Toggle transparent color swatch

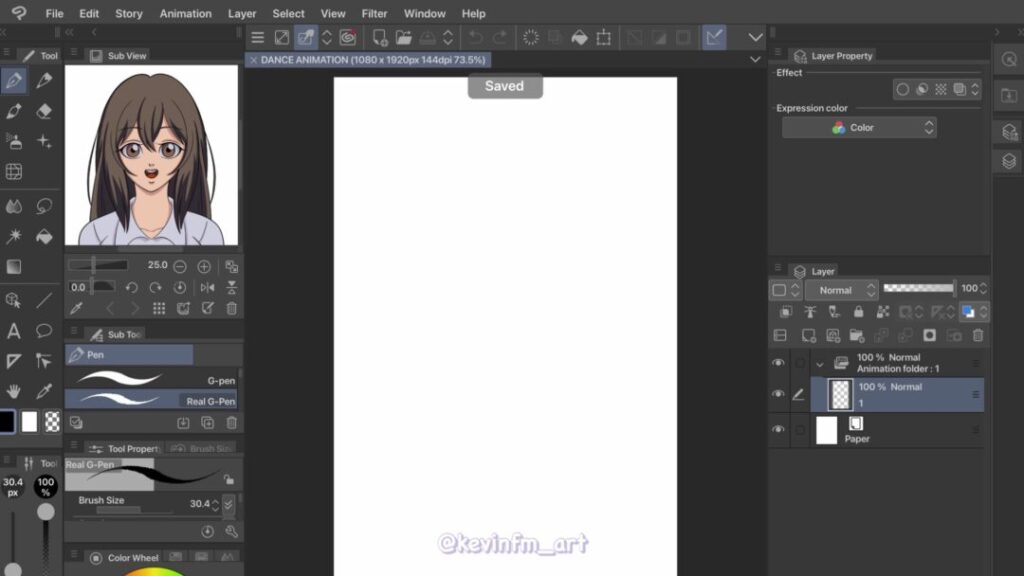[52, 422]
